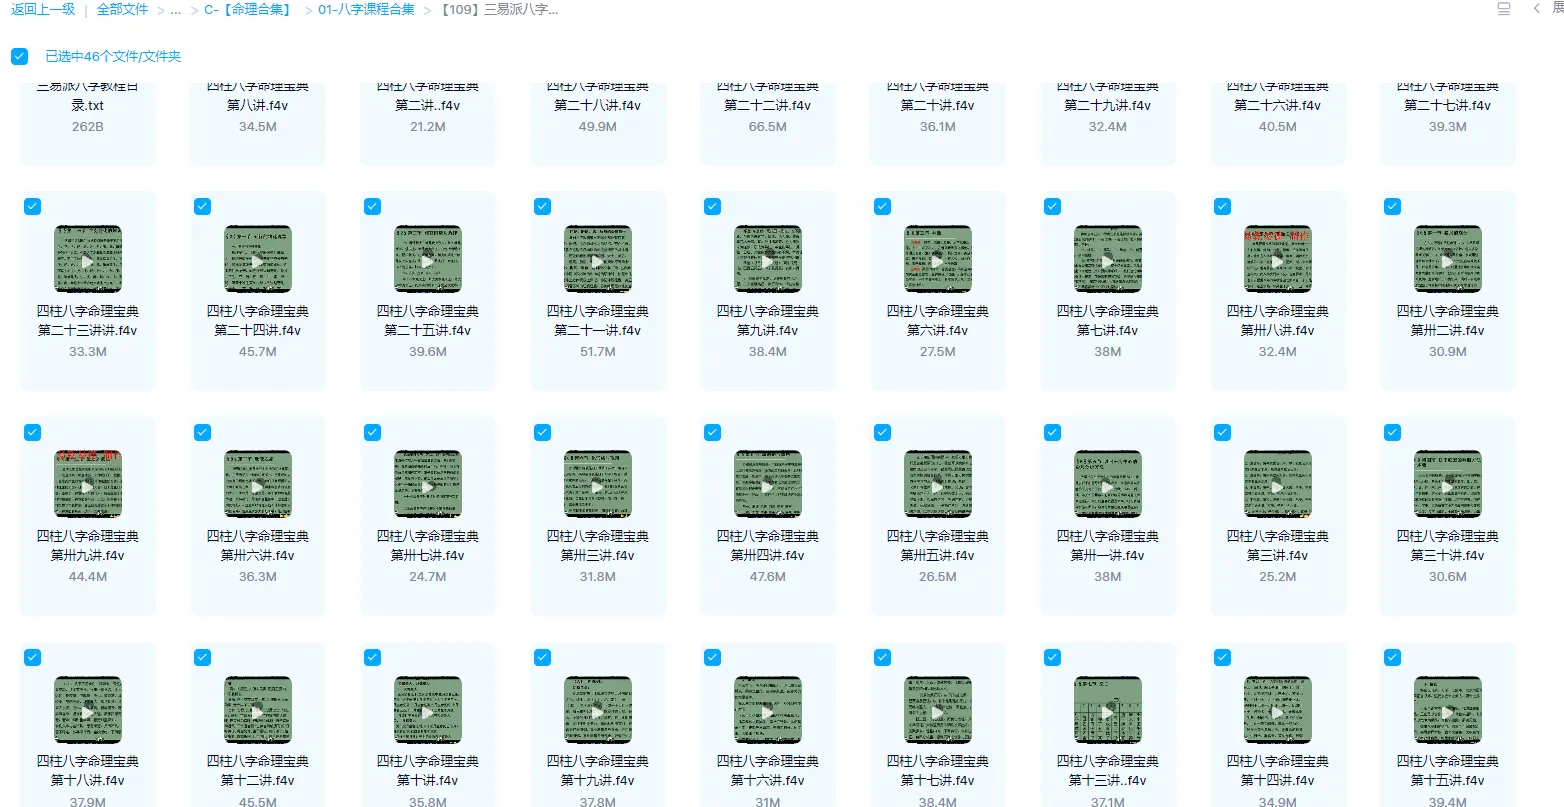
Task: Deselect the 第九讲.f4v checkbox
Action: point(712,206)
